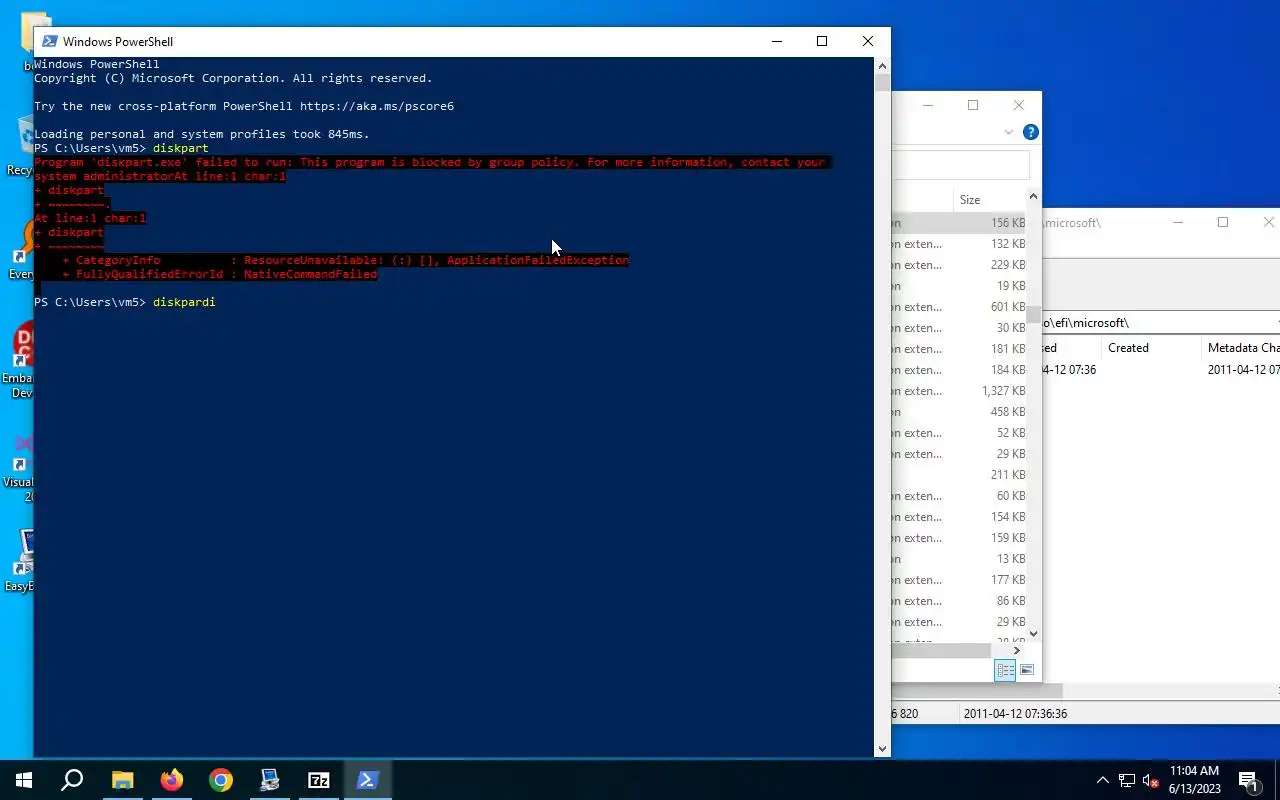
Task: Open Explorer help question-mark icon
Action: [x=1030, y=132]
